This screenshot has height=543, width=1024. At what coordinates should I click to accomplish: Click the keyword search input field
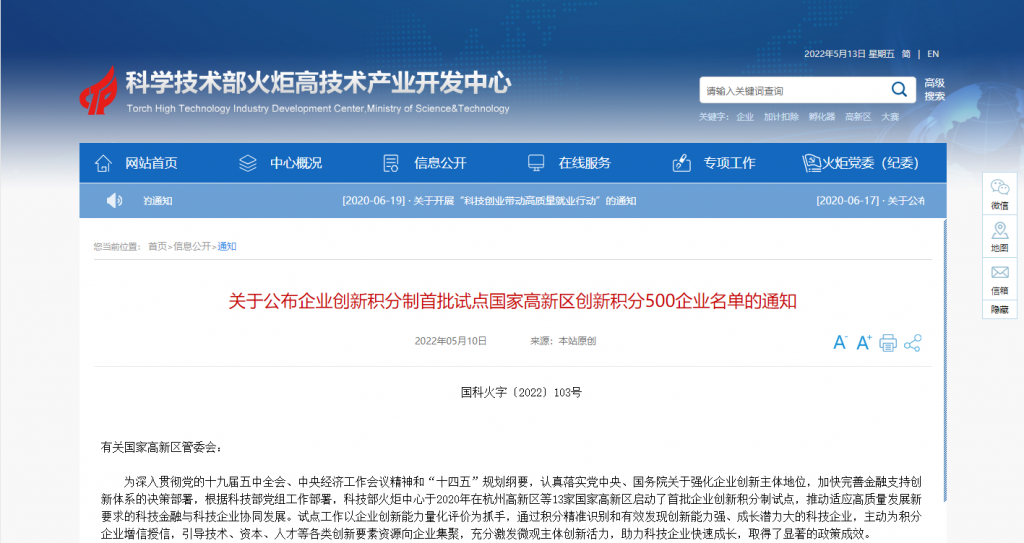tap(790, 91)
